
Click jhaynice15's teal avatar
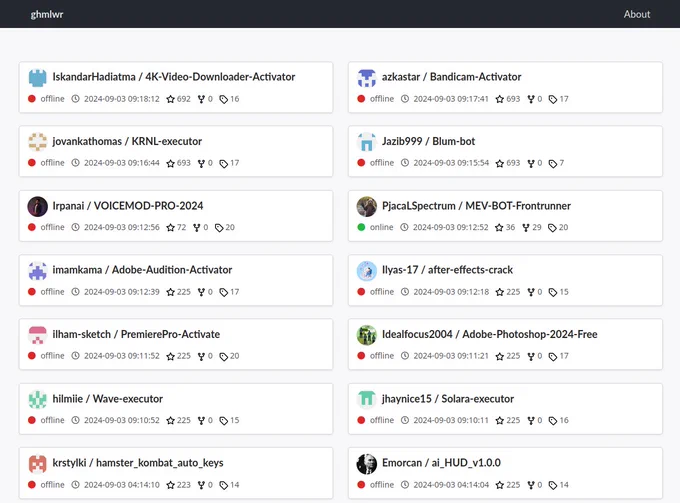tap(367, 399)
